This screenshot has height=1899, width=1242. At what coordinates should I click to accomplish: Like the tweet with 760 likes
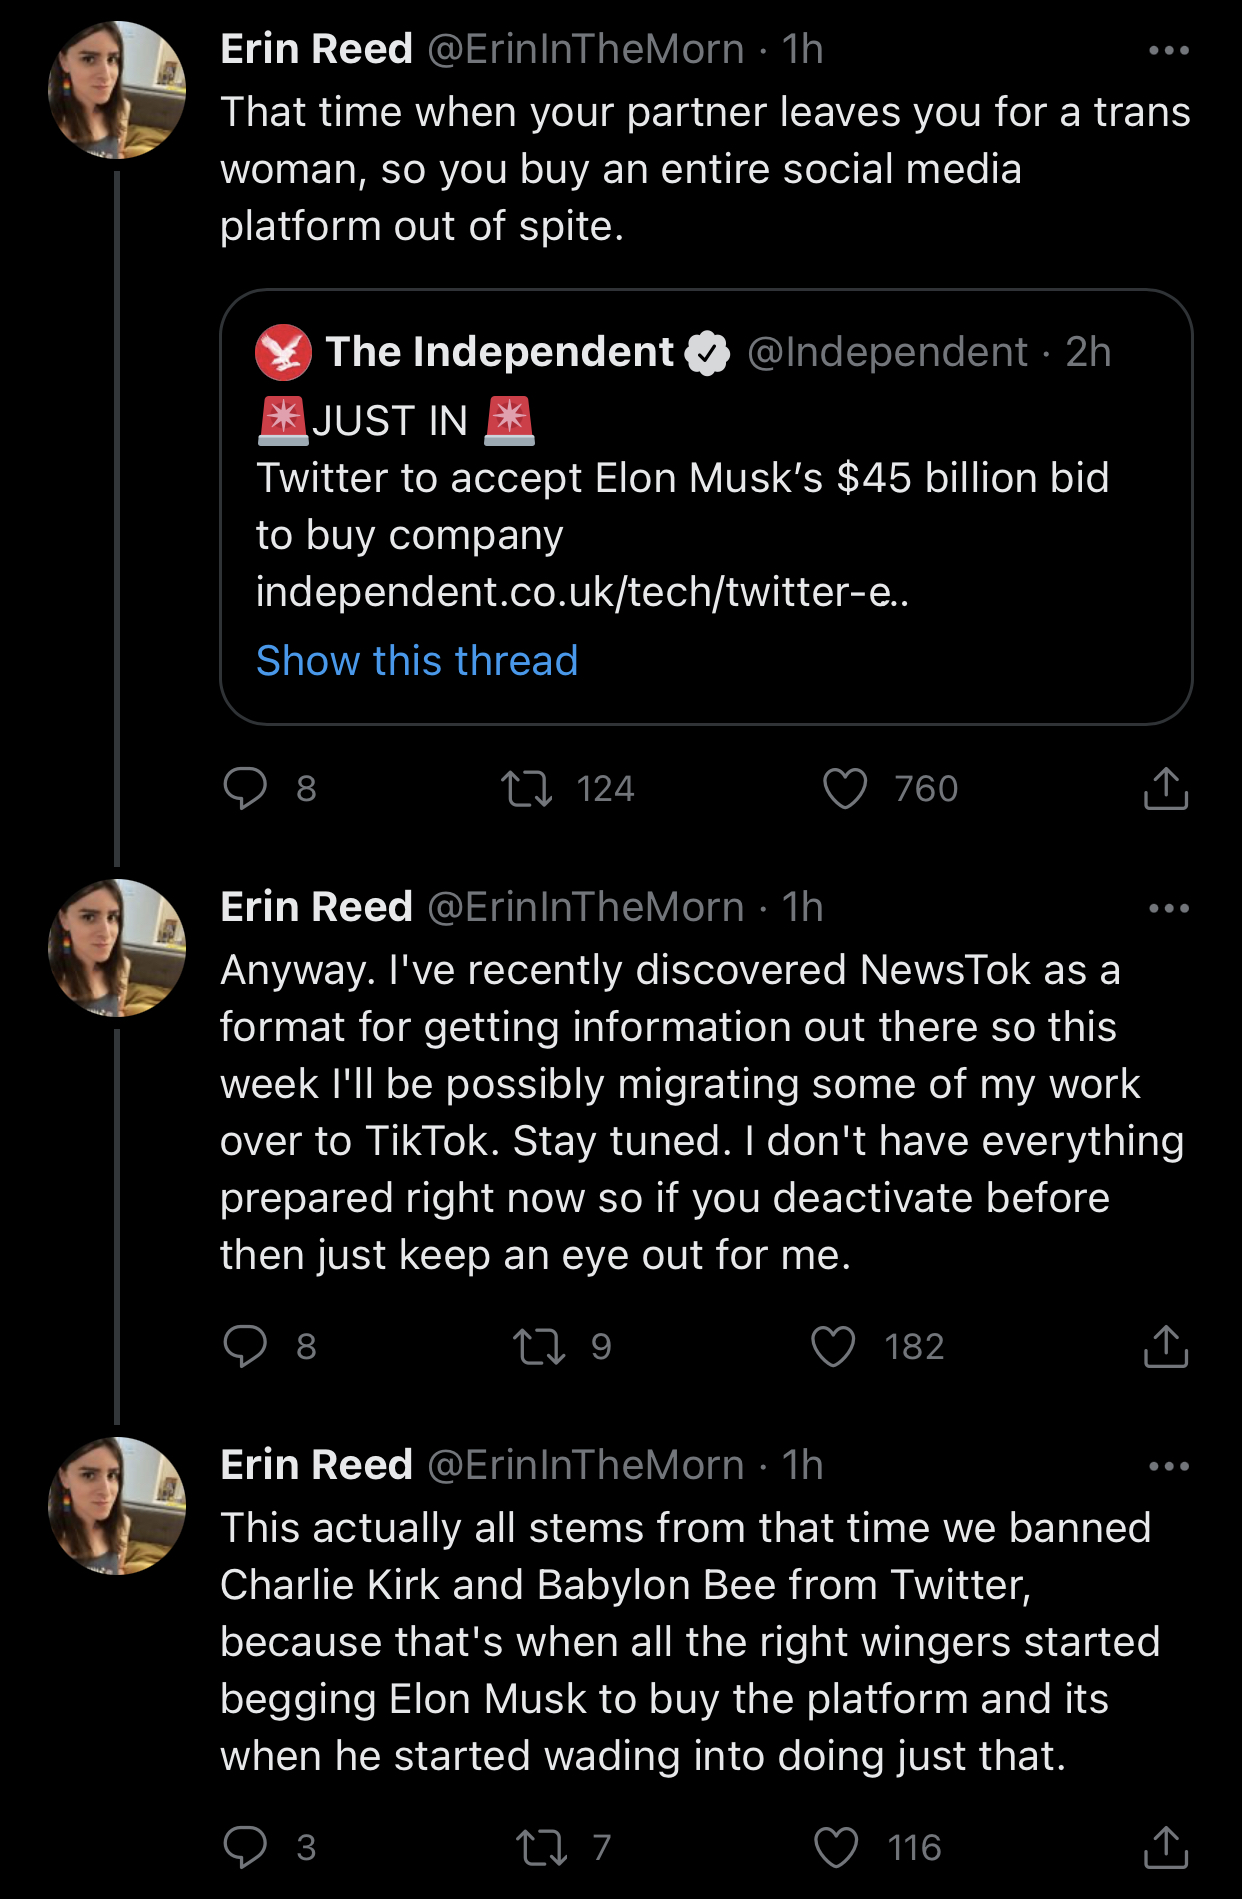click(845, 788)
